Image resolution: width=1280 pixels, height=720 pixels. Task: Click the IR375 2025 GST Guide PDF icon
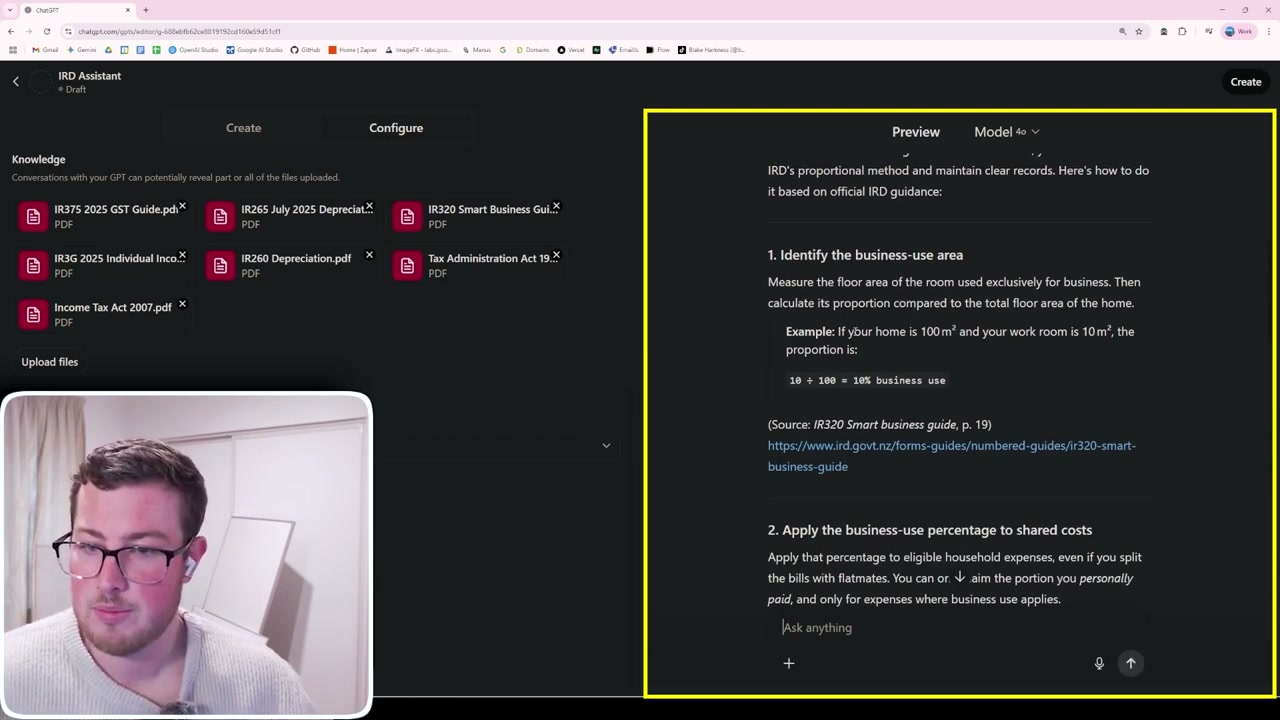click(33, 217)
